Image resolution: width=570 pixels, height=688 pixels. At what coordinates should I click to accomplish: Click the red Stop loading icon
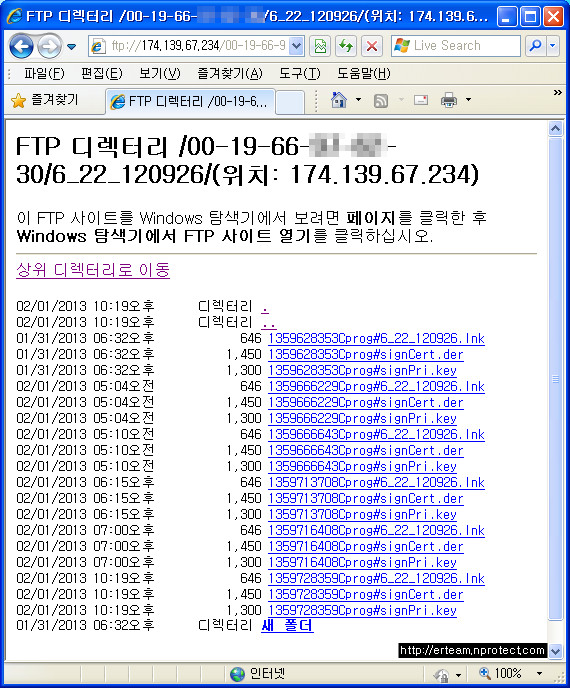pyautogui.click(x=372, y=46)
